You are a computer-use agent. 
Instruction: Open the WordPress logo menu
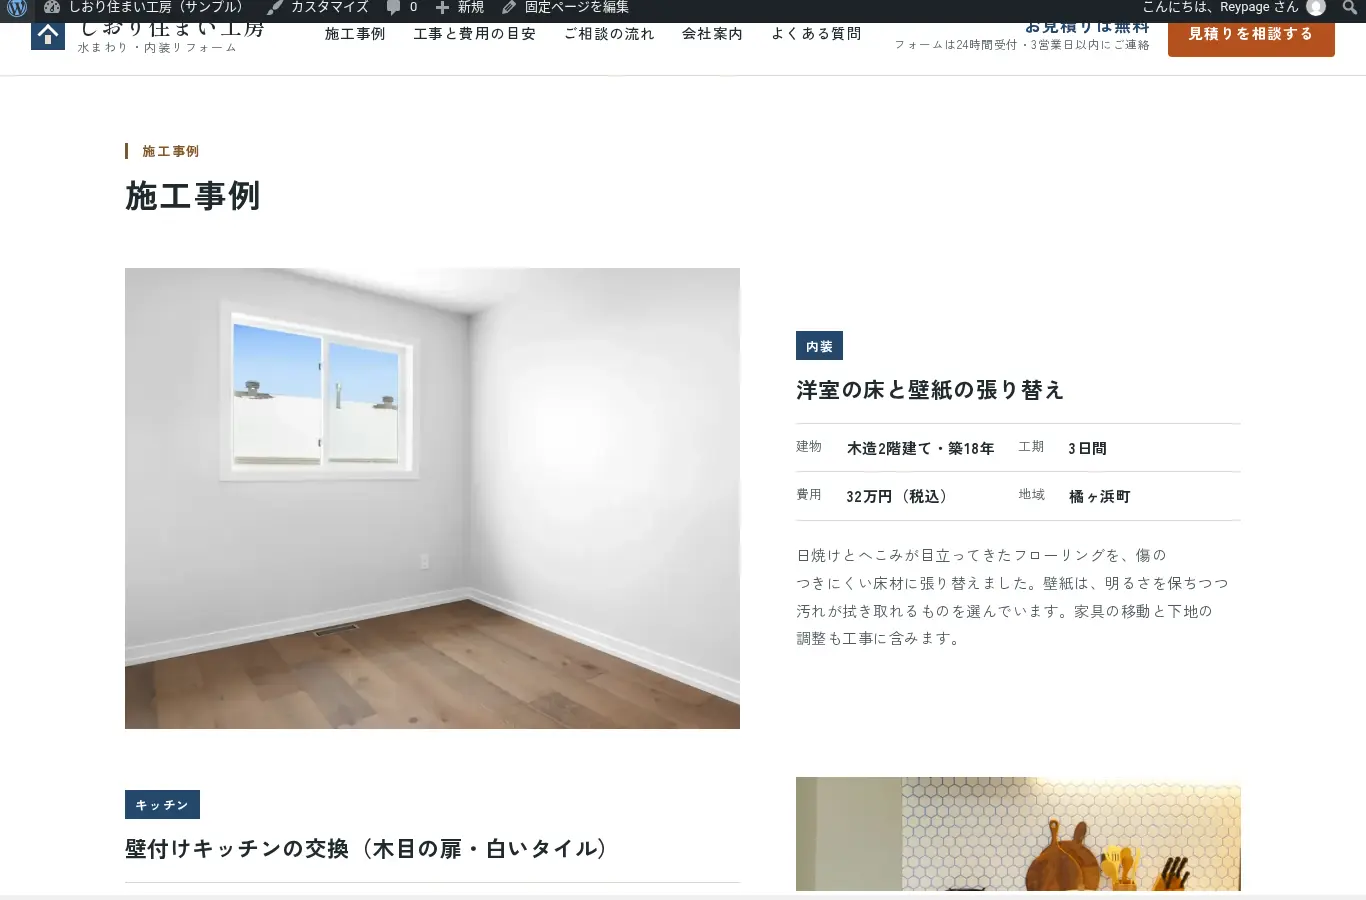[17, 8]
